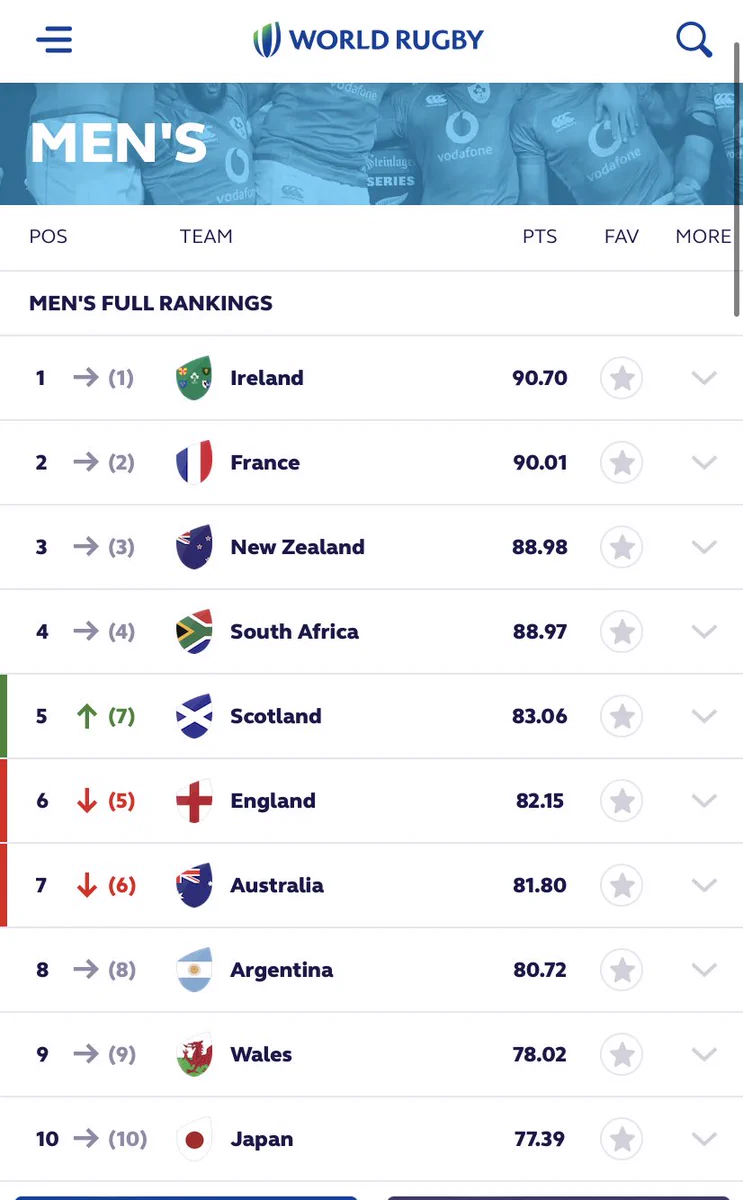The image size is (743, 1200).
Task: Click the TEAM column header
Action: (206, 237)
